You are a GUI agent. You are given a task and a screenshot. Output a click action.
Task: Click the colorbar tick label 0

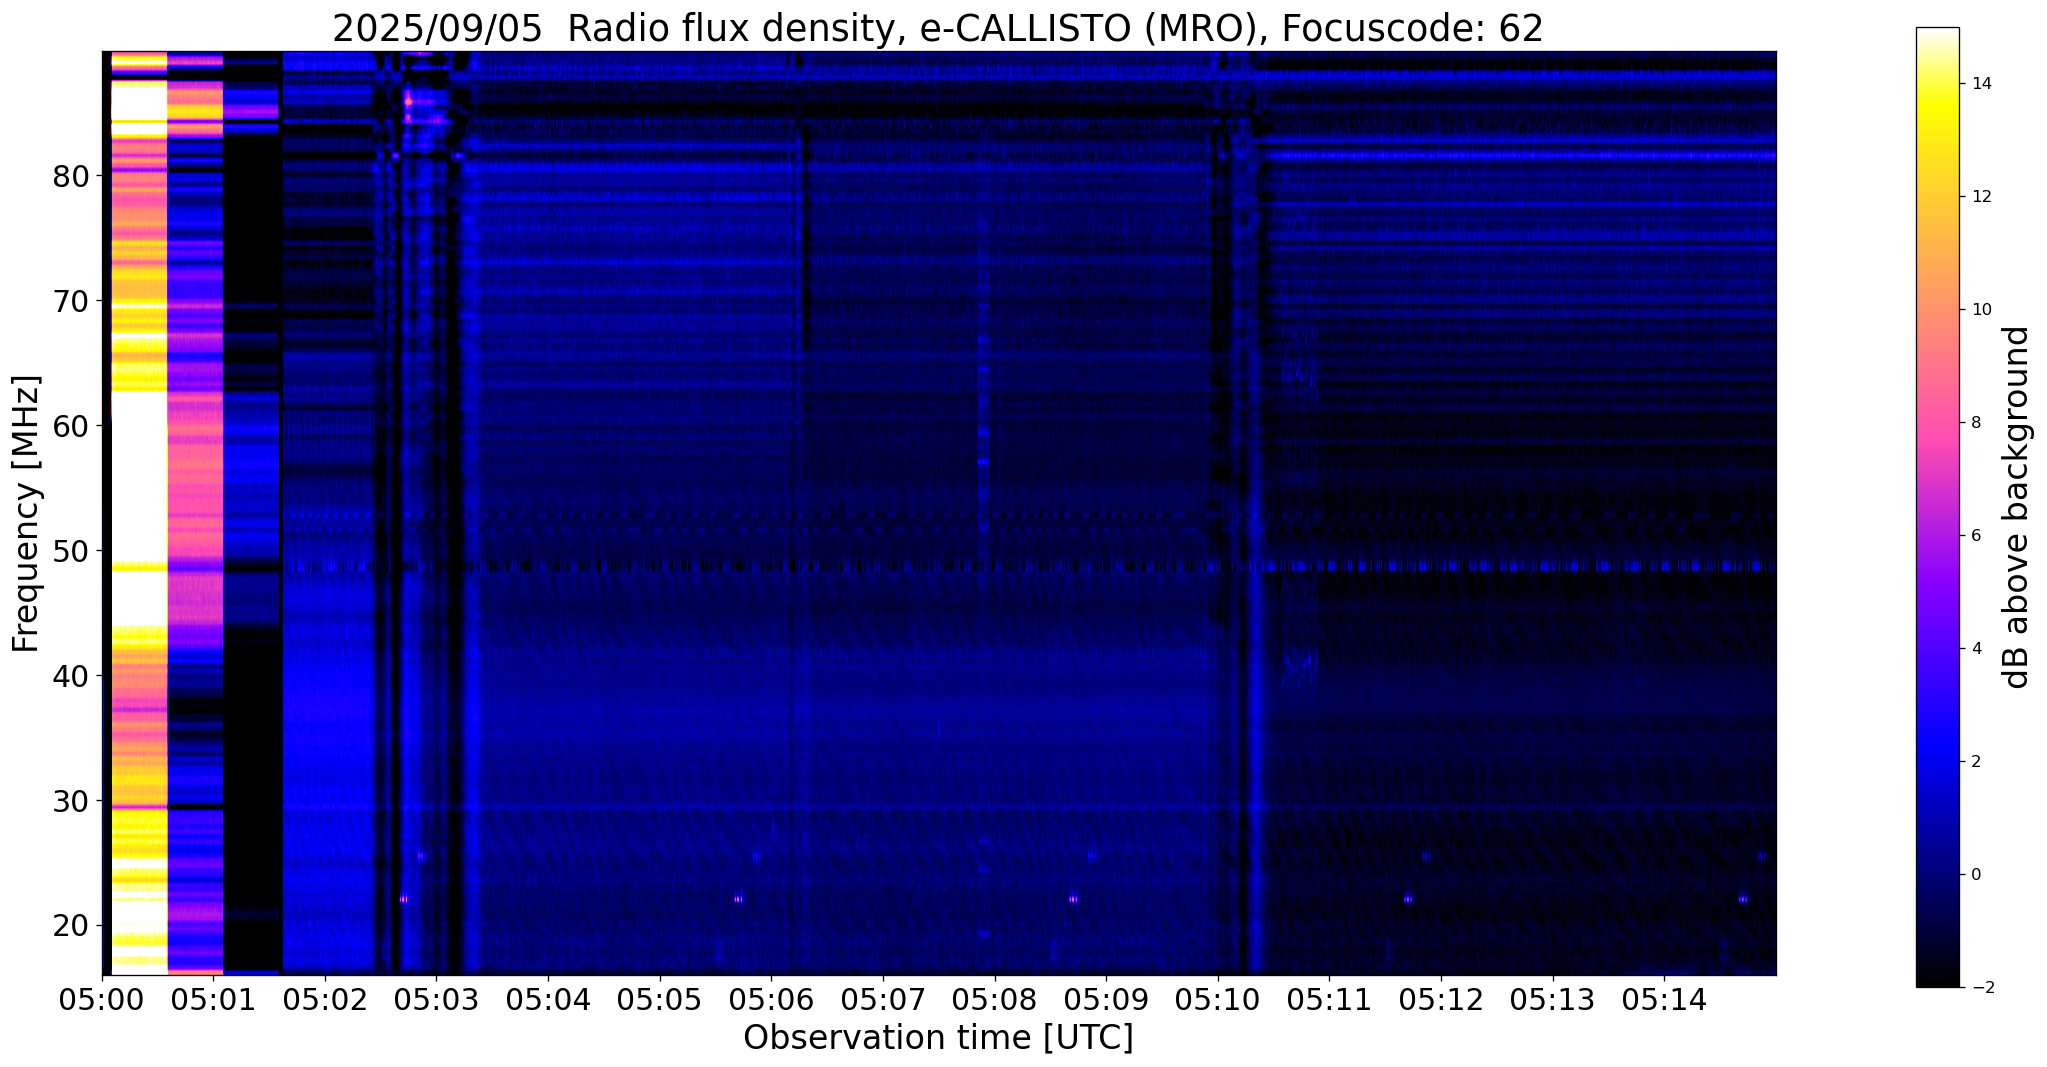[x=1974, y=875]
